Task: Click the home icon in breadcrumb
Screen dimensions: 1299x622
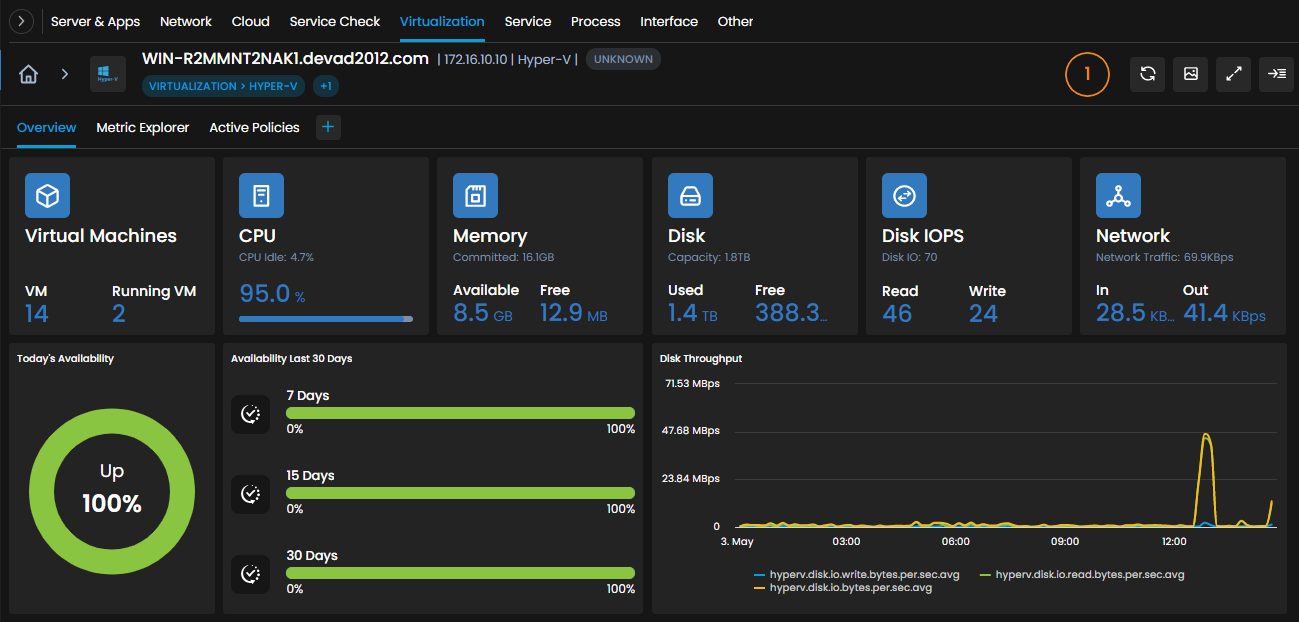Action: coord(29,74)
